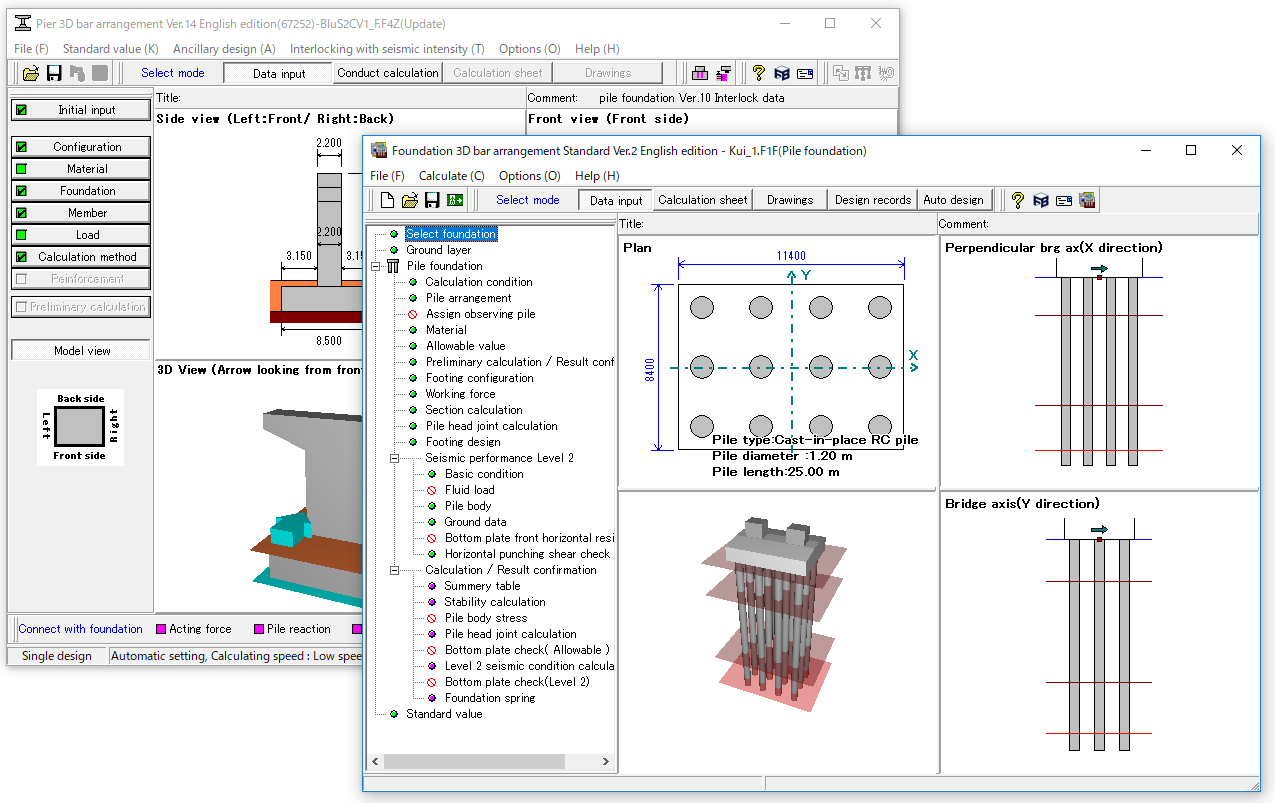Click the save icon in Pier toolbar
The height and width of the screenshot is (803, 1275).
tap(54, 73)
